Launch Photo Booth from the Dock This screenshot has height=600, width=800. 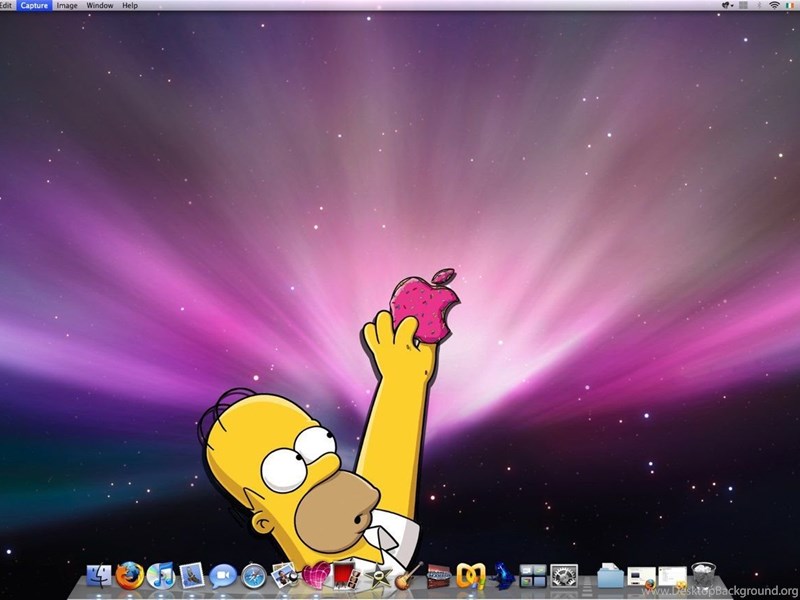point(347,577)
